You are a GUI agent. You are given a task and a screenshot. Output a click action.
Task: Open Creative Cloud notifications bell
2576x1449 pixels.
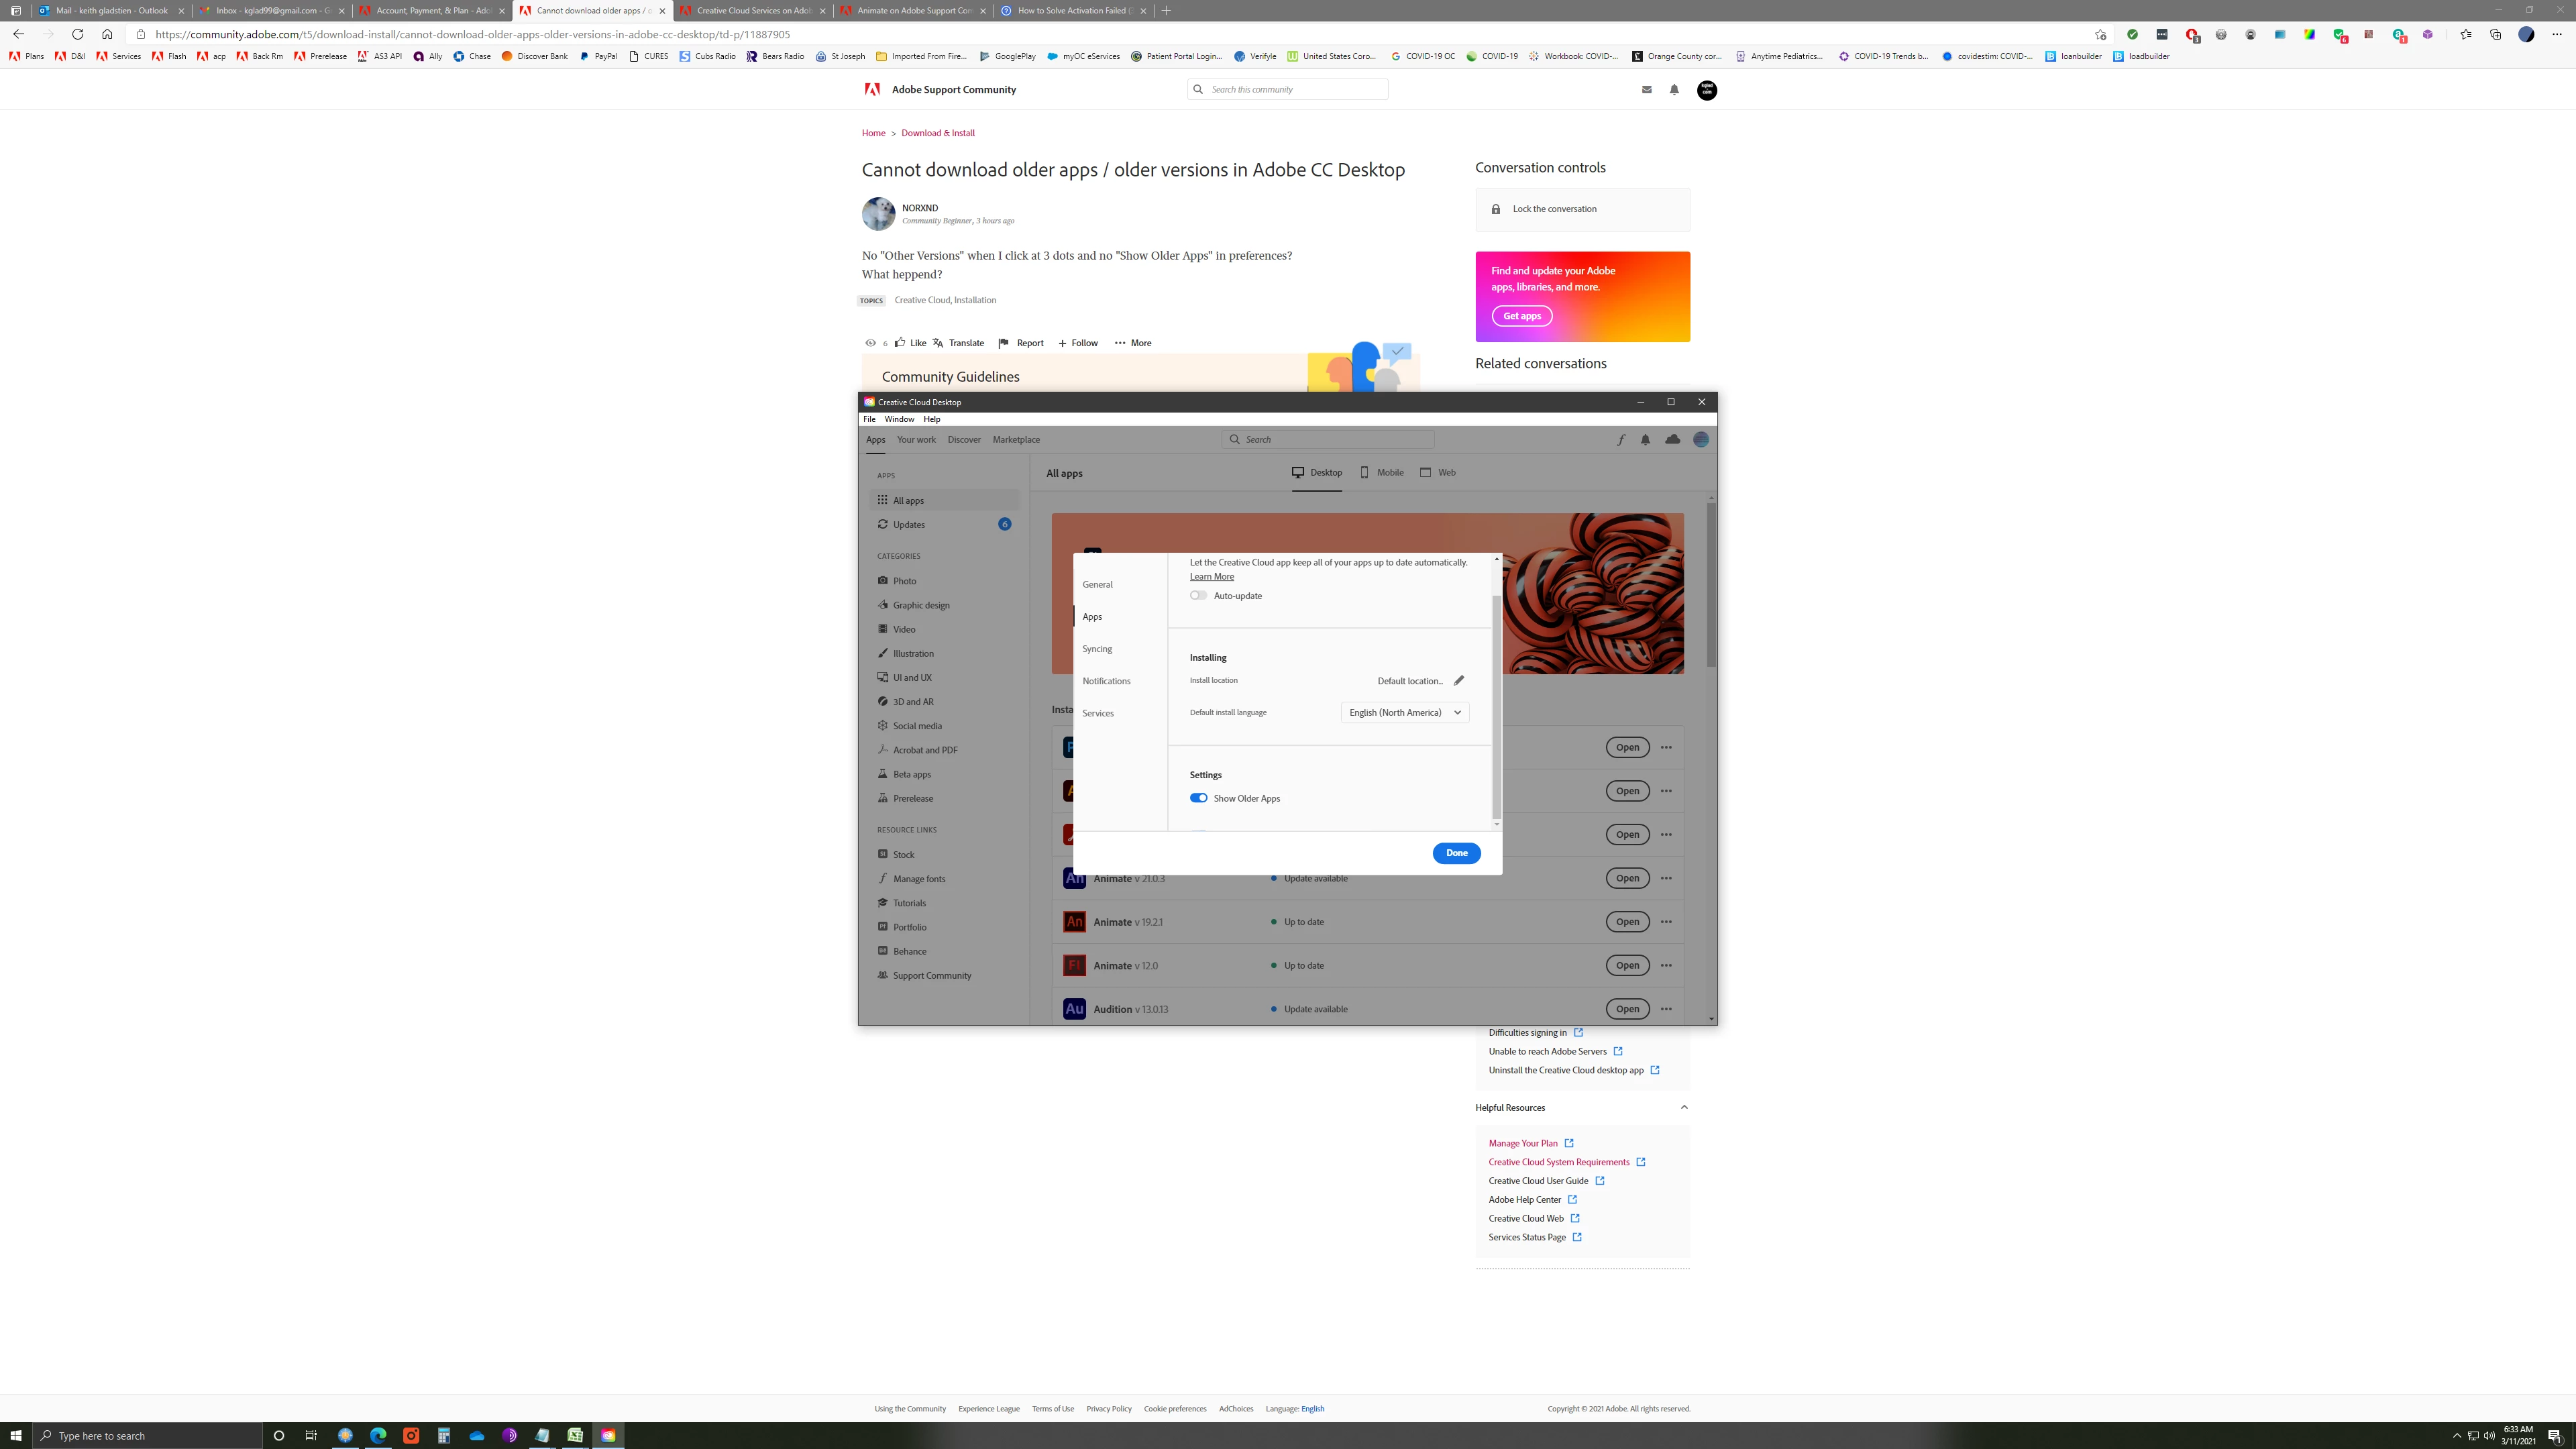pyautogui.click(x=1645, y=440)
